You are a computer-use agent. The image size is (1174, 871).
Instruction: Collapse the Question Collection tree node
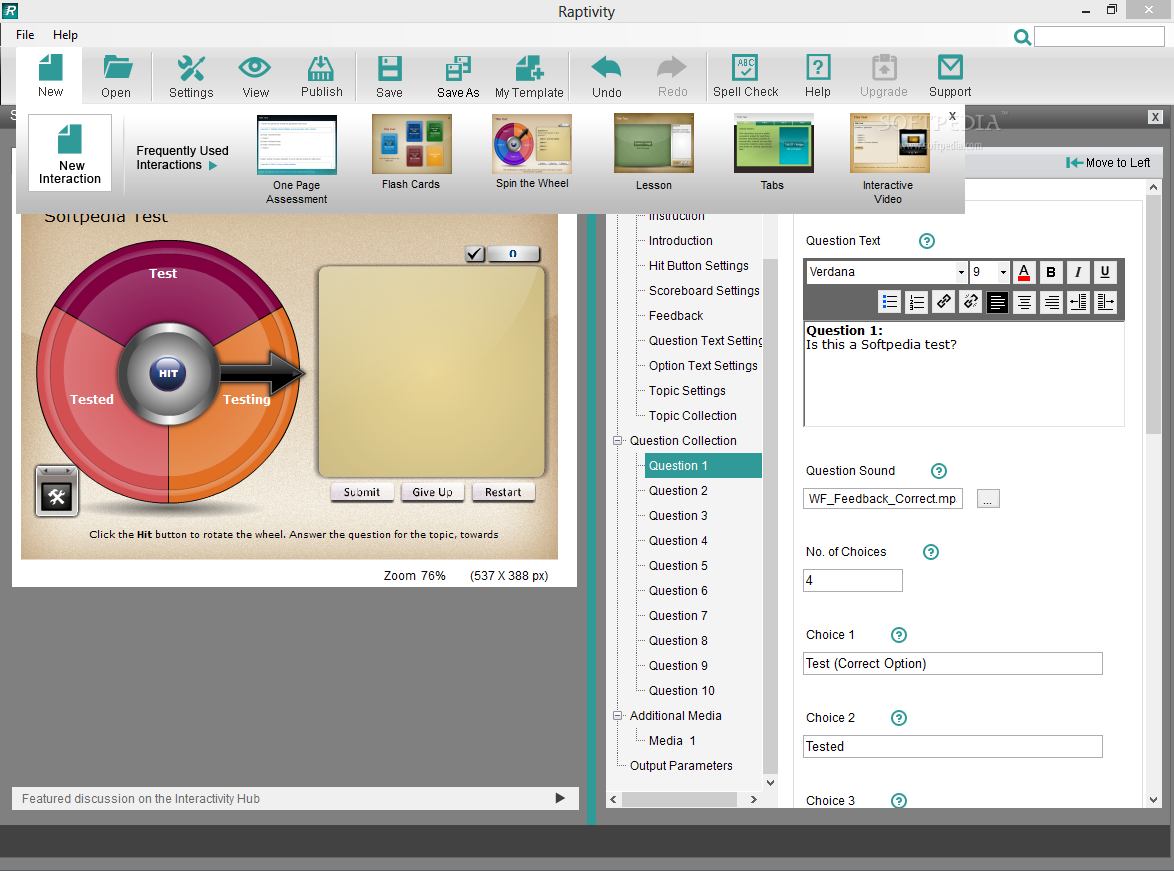coord(618,441)
